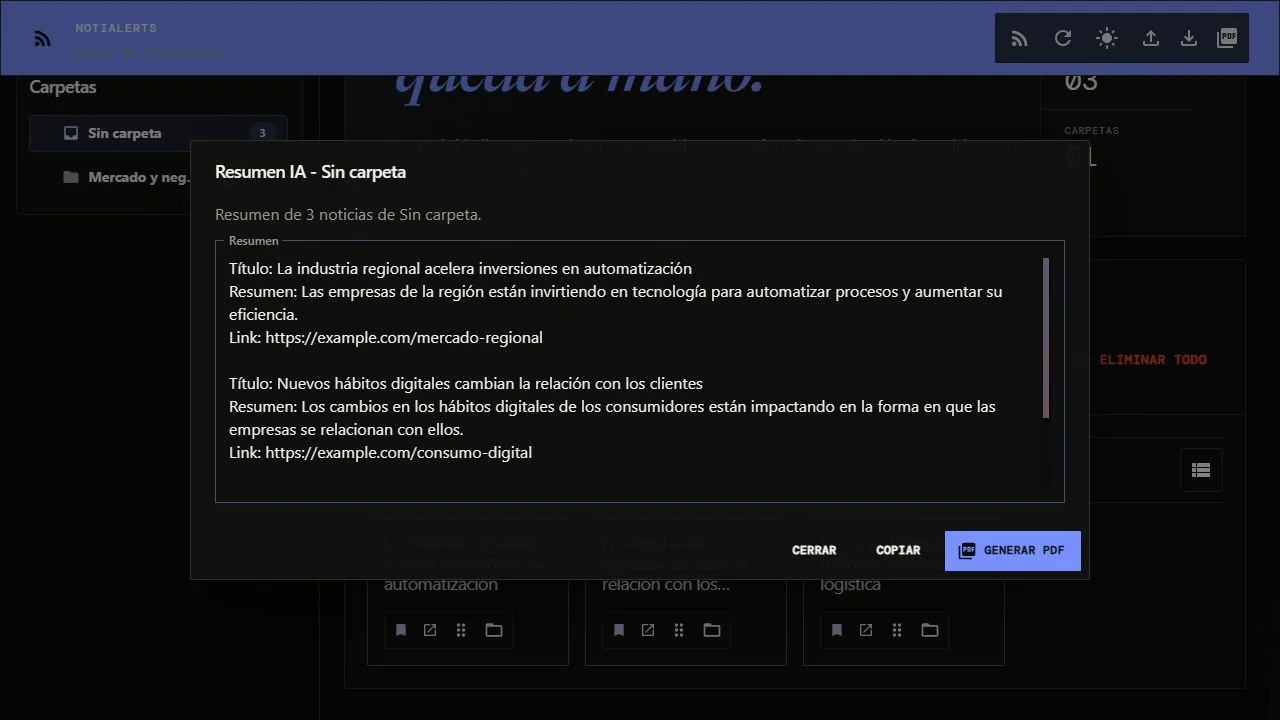Click inside the Resumen text field
1280x720 pixels.
pos(640,371)
